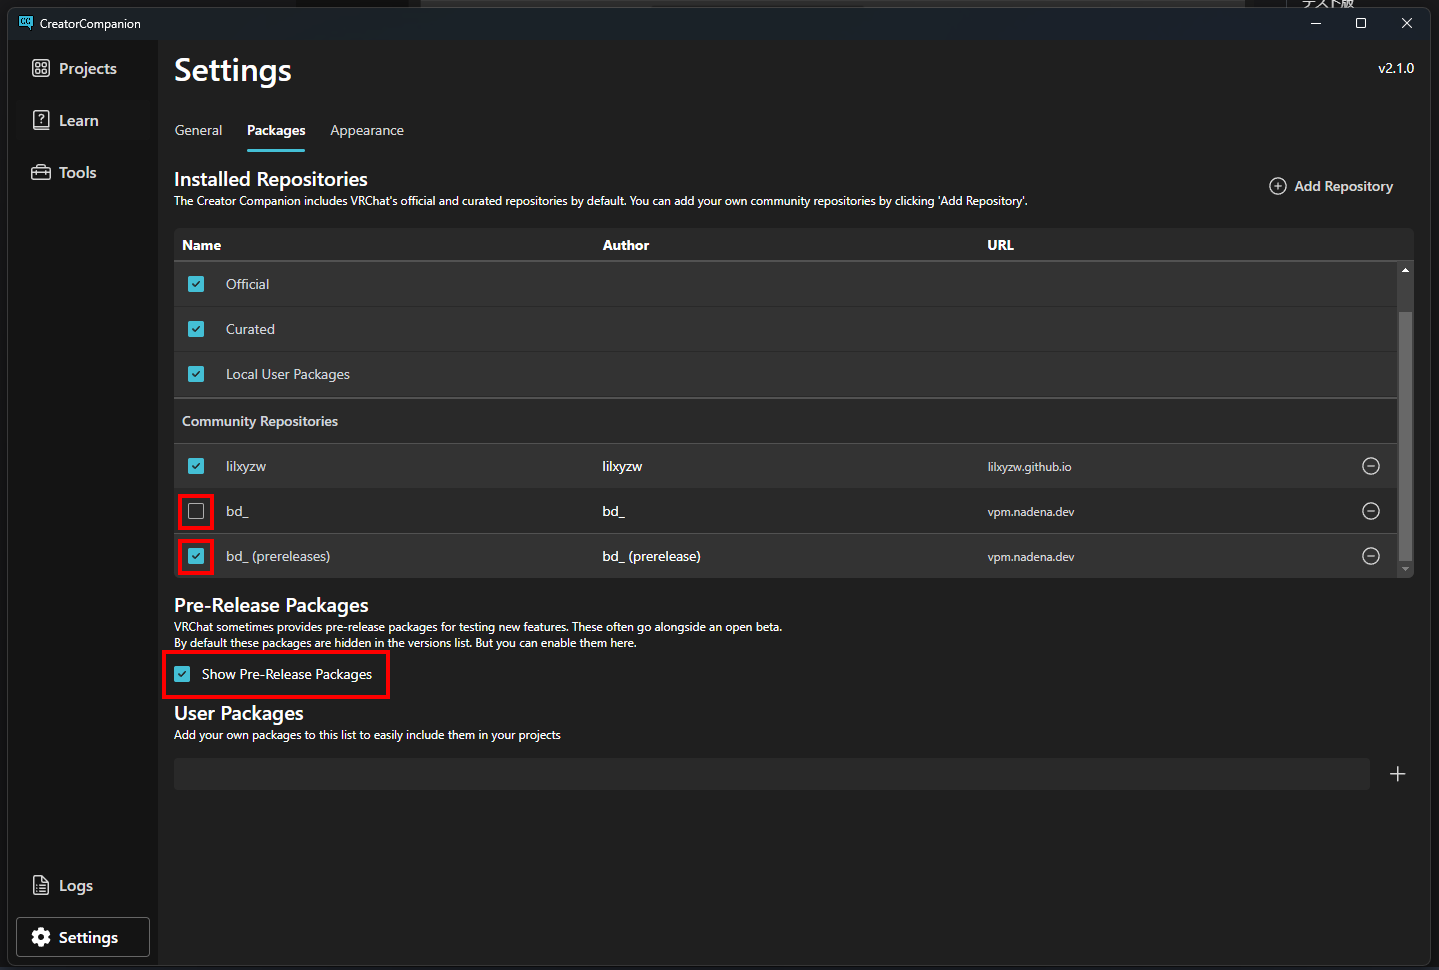Open the Learn section
This screenshot has height=970, width=1439.
click(66, 120)
